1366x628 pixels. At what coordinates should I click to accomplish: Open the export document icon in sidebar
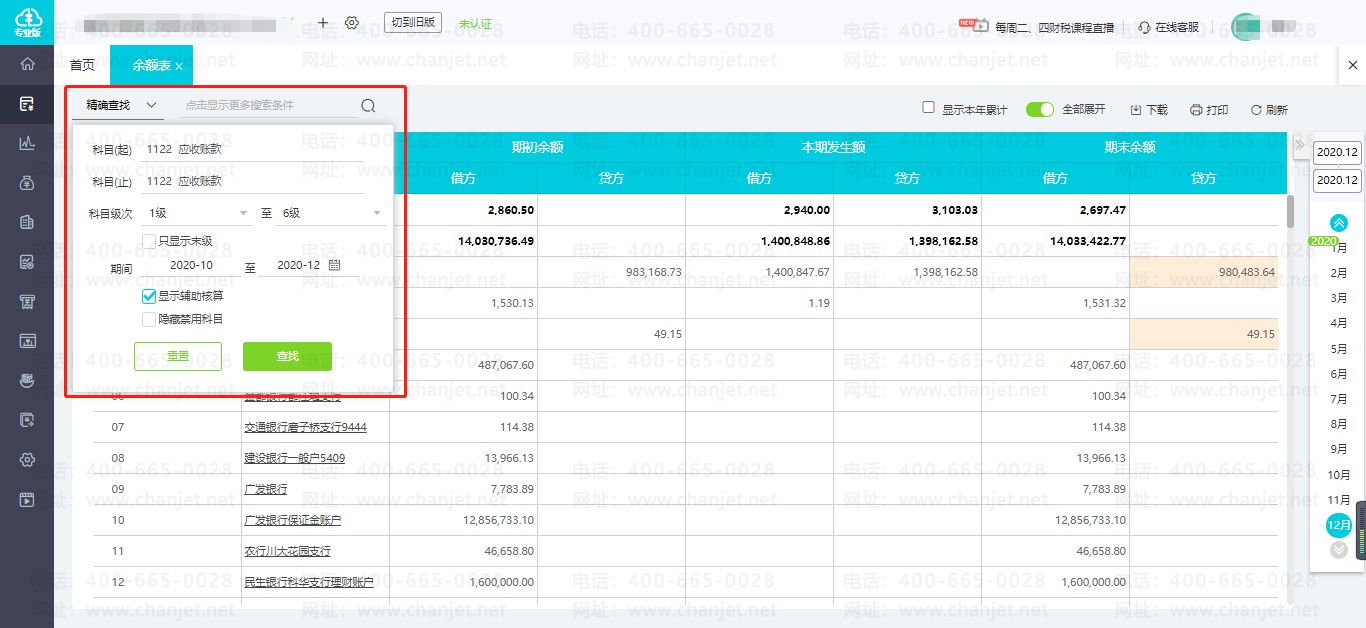(x=27, y=420)
